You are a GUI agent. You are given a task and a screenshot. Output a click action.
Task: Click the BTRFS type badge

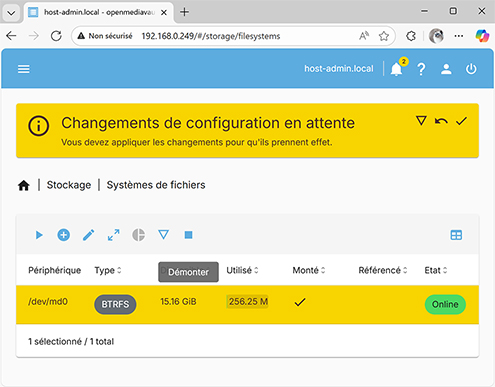(x=115, y=304)
